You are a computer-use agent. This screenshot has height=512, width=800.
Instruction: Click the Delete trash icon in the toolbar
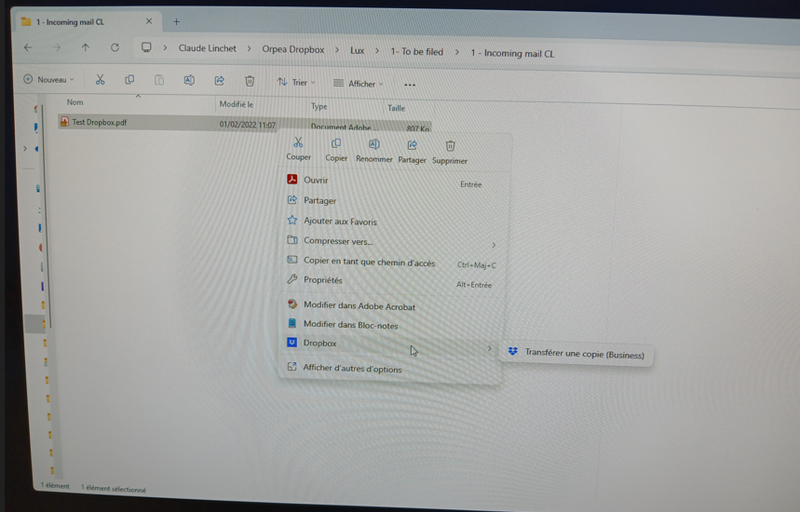coord(249,81)
